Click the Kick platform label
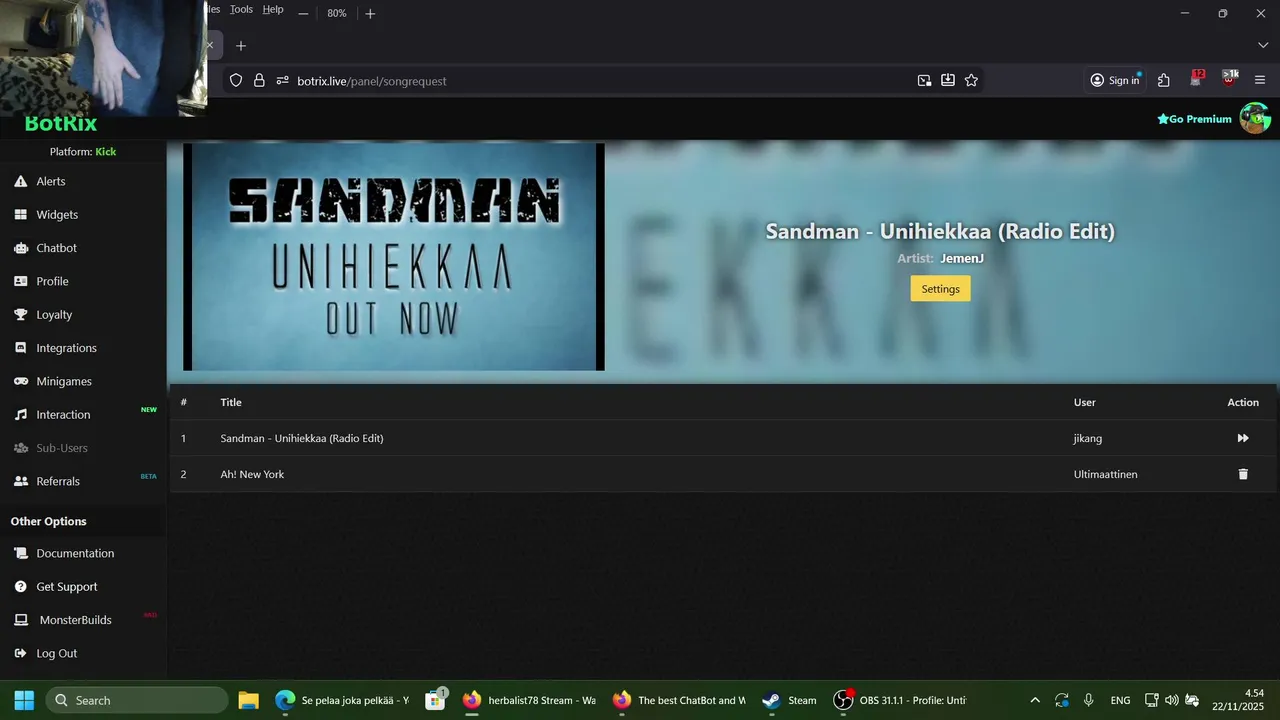1280x720 pixels. tap(106, 152)
